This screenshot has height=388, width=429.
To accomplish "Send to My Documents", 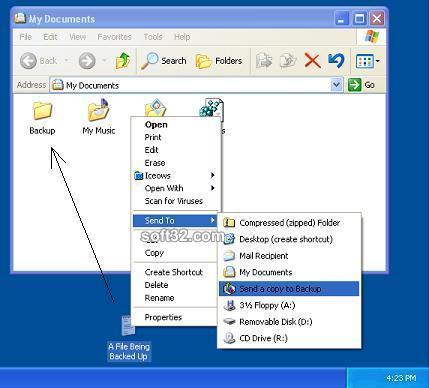I will point(289,272).
